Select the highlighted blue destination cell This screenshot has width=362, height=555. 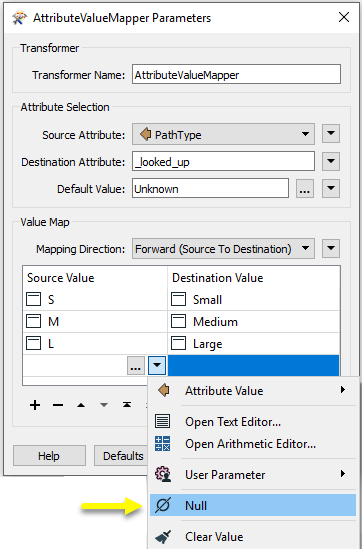[x=253, y=365]
